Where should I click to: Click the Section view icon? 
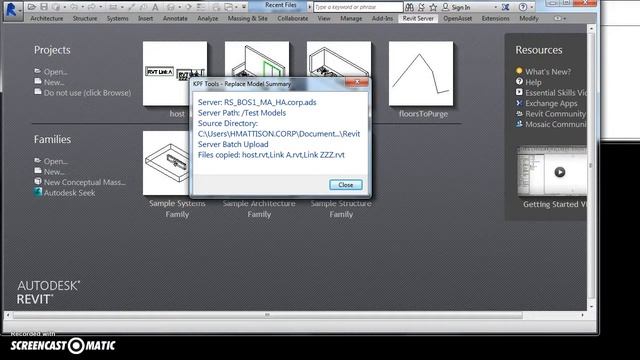click(189, 7)
